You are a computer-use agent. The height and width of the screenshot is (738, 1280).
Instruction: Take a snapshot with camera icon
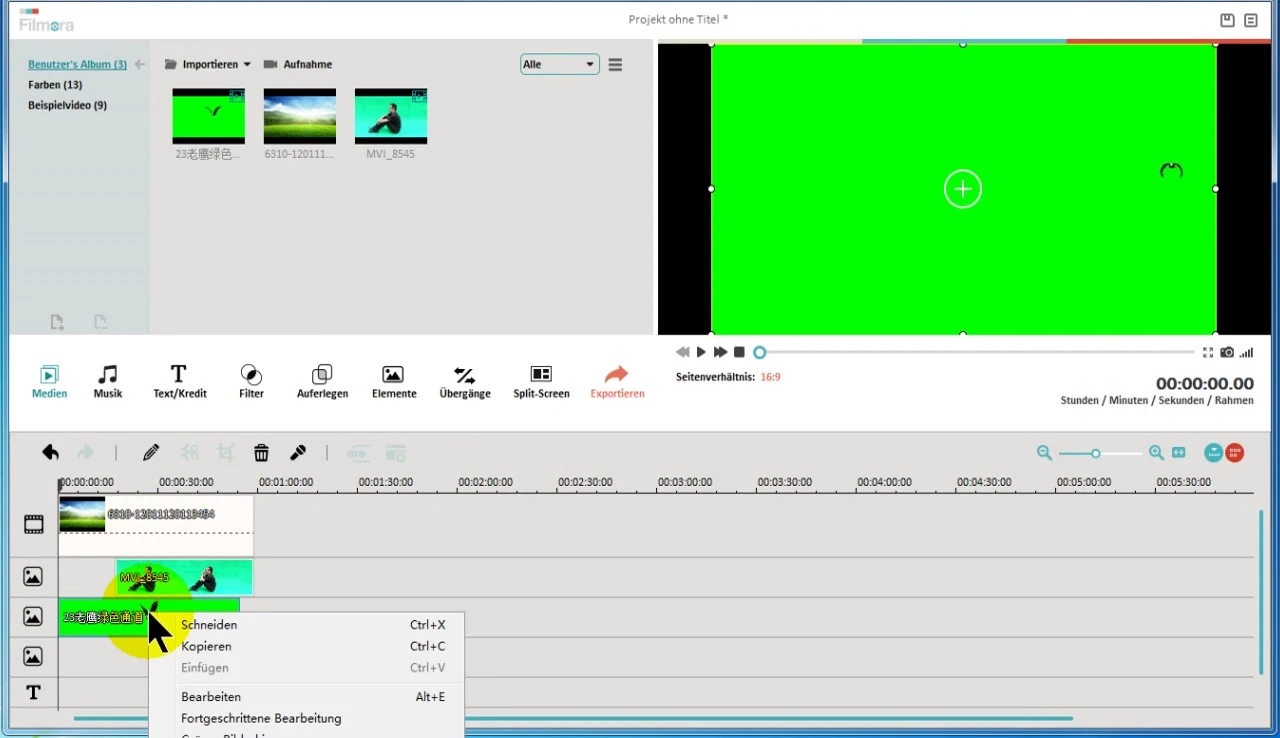tap(1227, 352)
